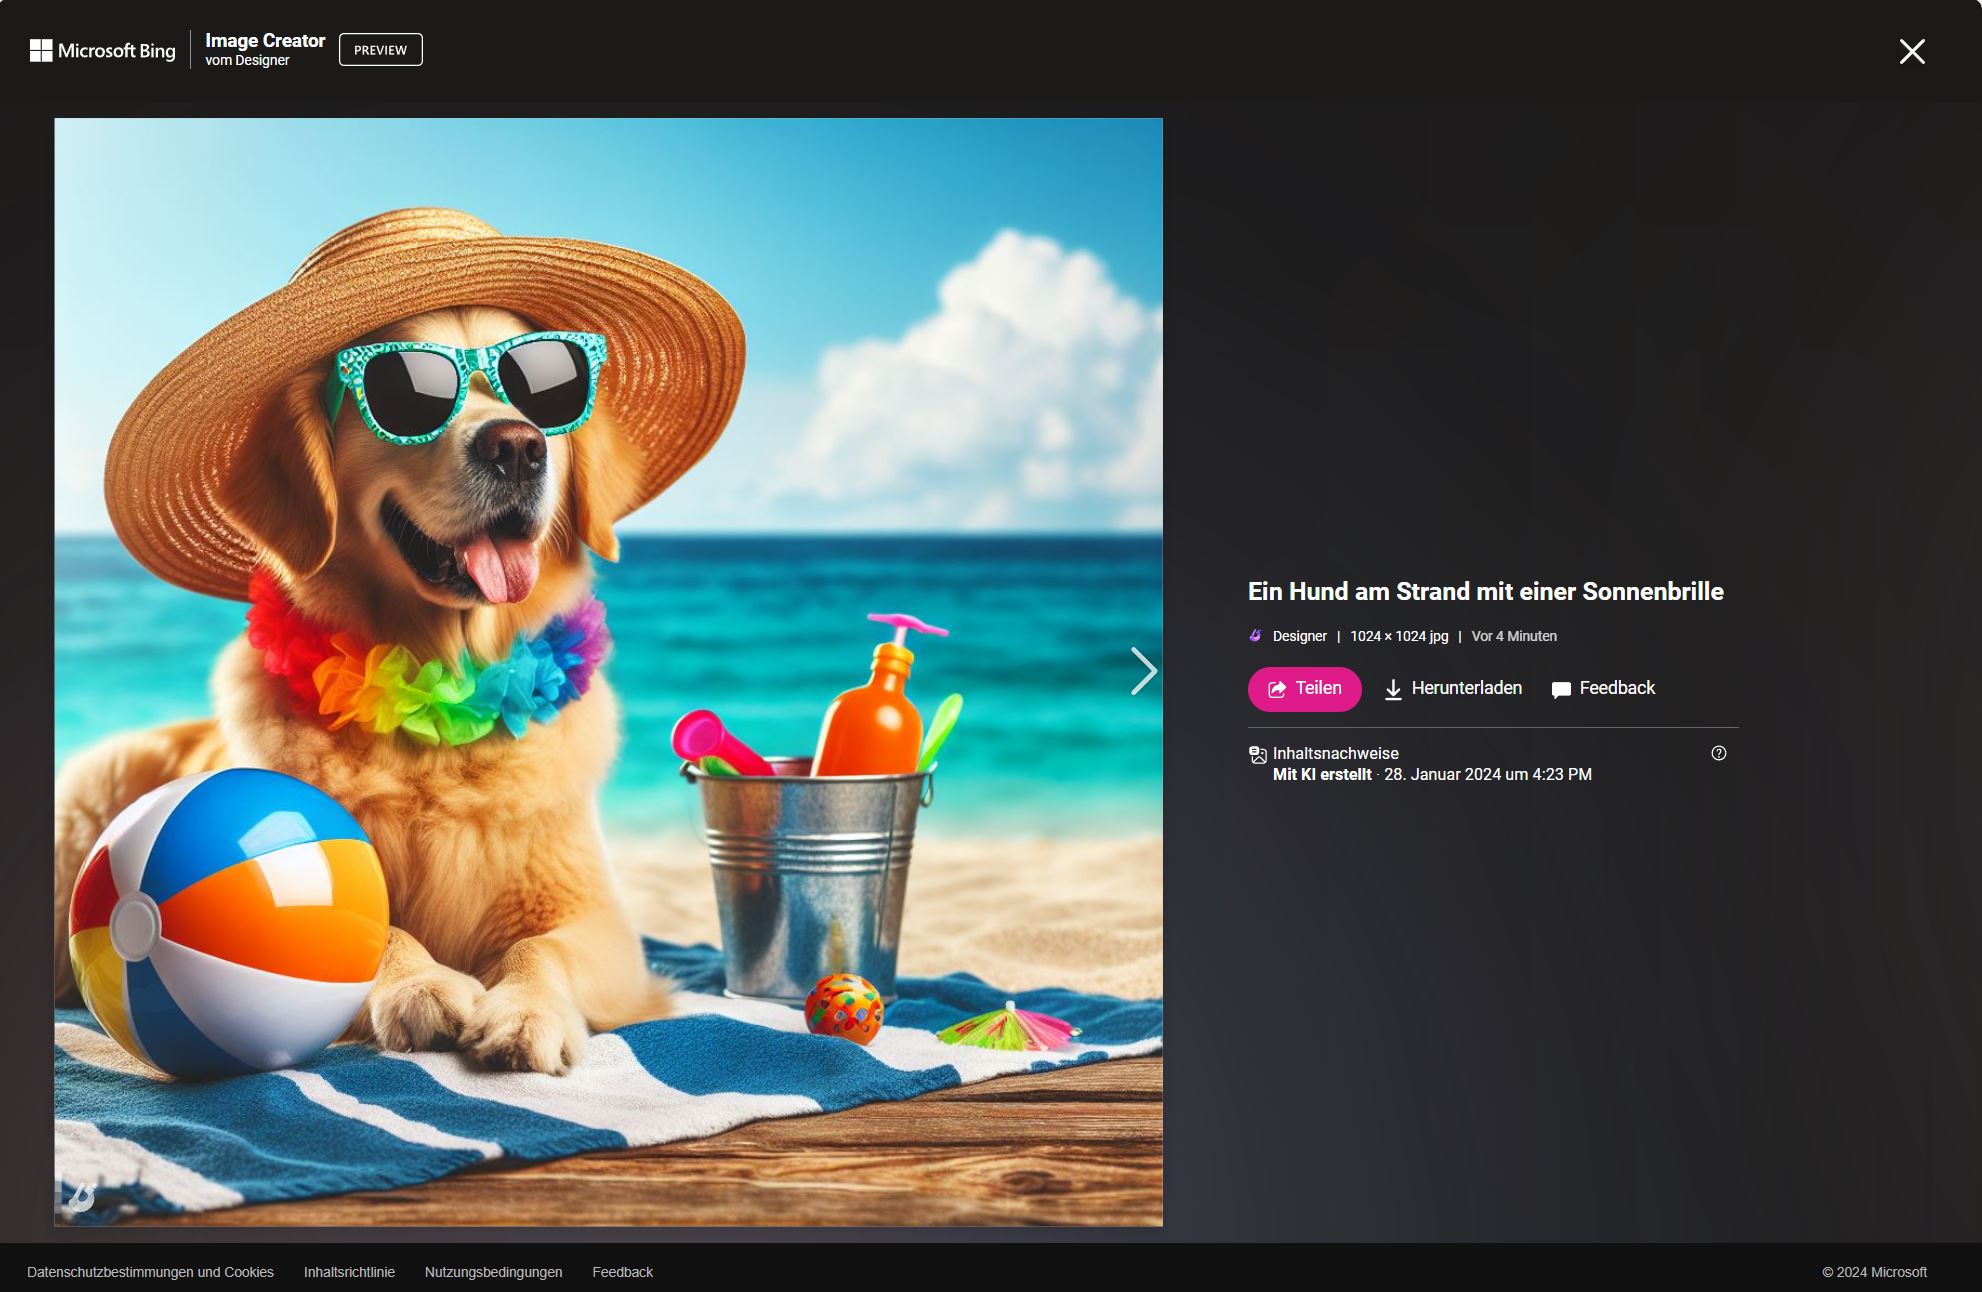Click the prompt title about Sonnenbrille
The height and width of the screenshot is (1292, 1982).
click(x=1485, y=592)
